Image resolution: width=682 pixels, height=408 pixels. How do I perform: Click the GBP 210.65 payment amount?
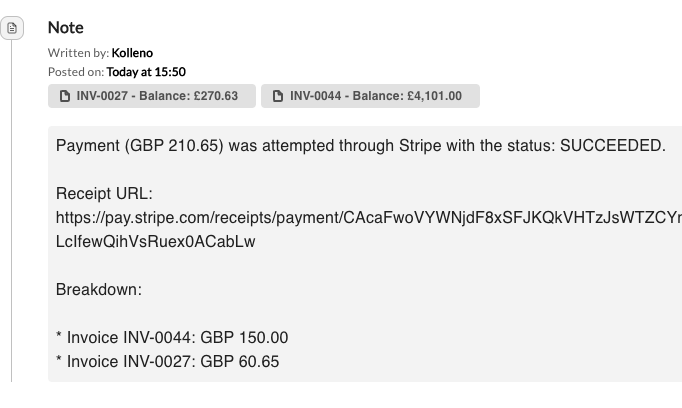coord(174,146)
